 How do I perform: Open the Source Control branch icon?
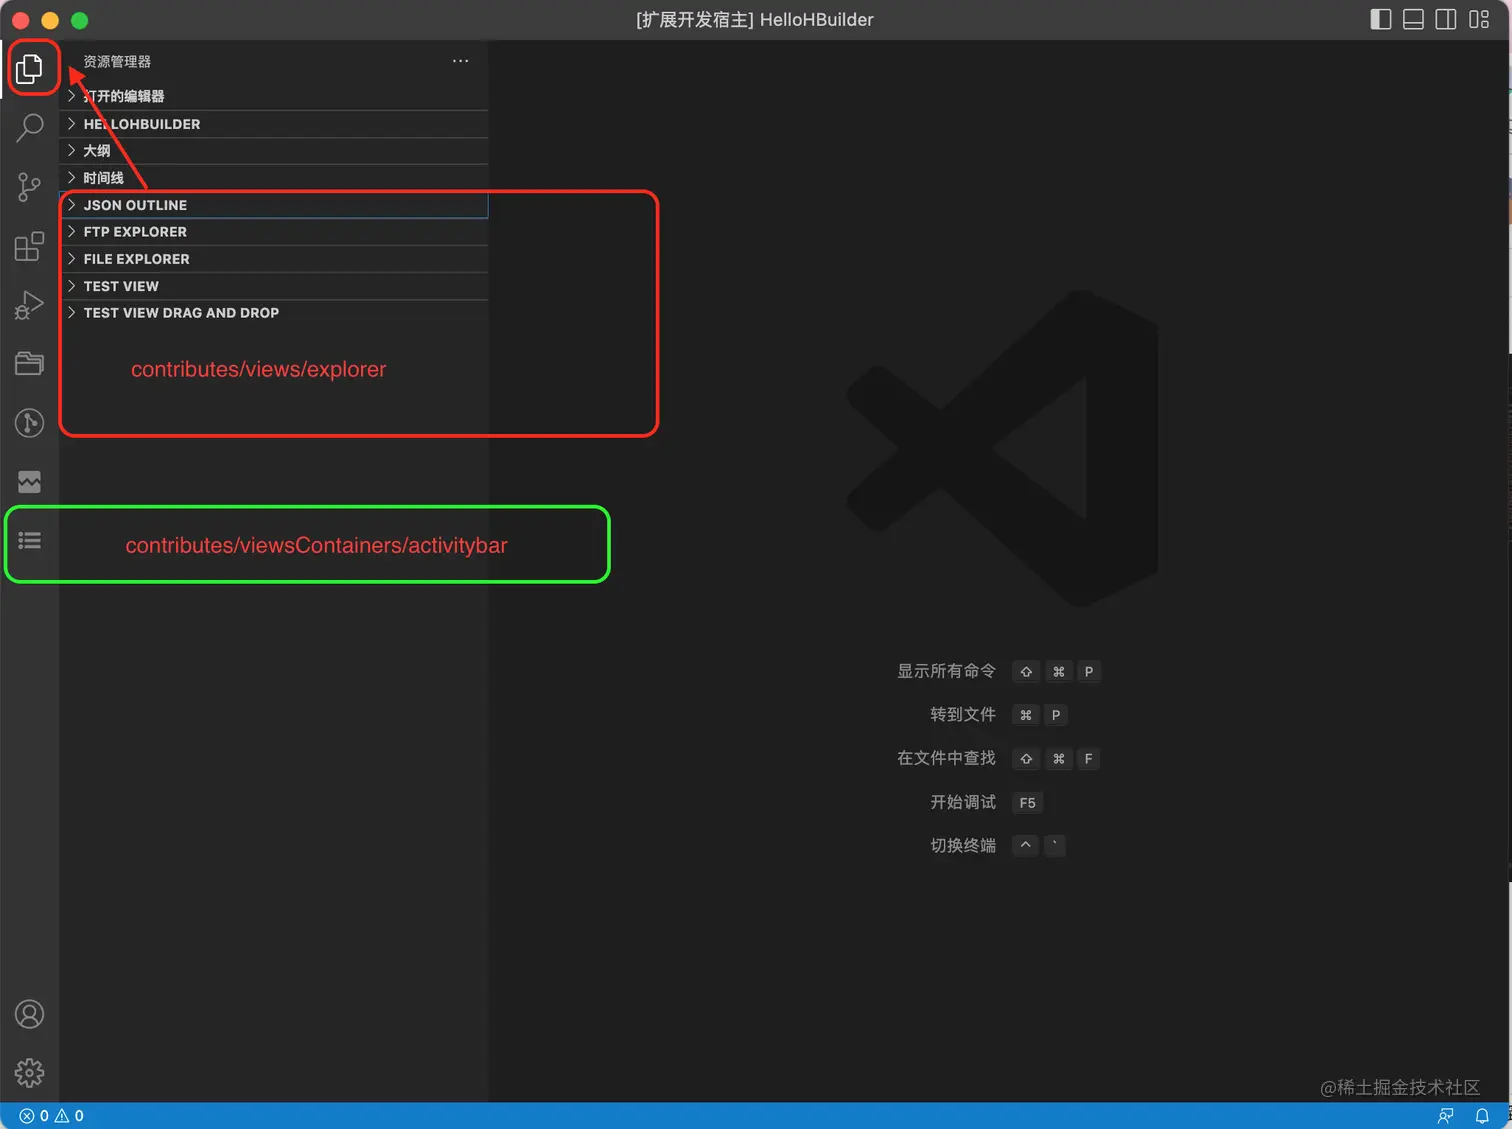coord(30,187)
